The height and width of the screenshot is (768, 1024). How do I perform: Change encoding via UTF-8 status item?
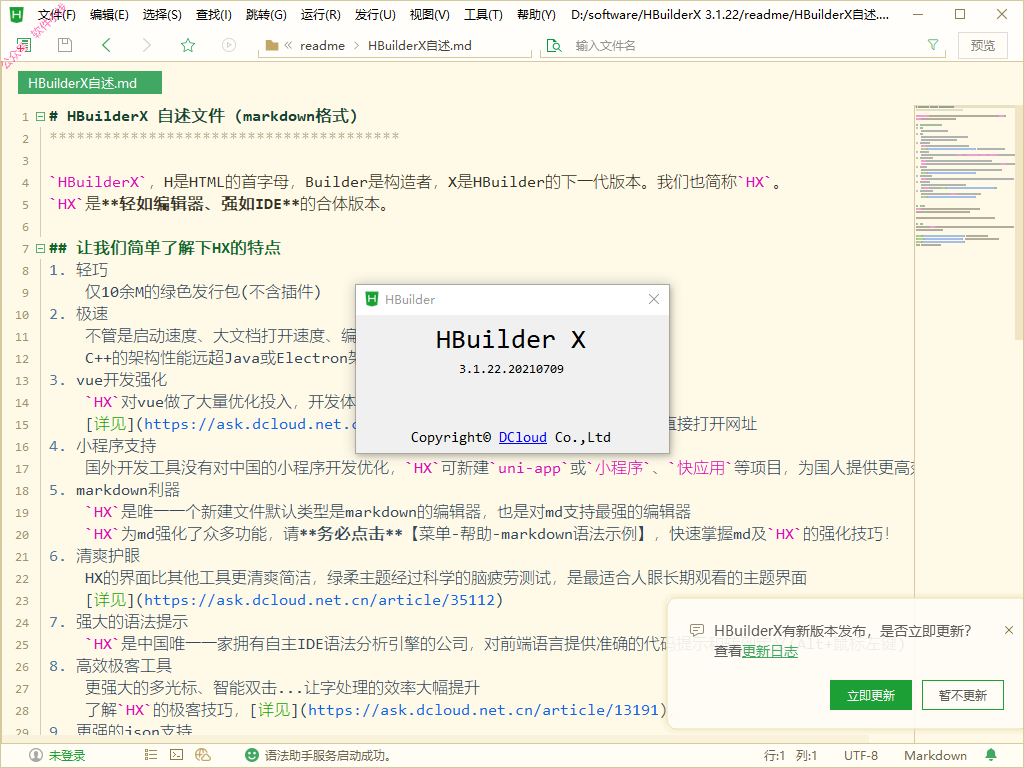861,756
